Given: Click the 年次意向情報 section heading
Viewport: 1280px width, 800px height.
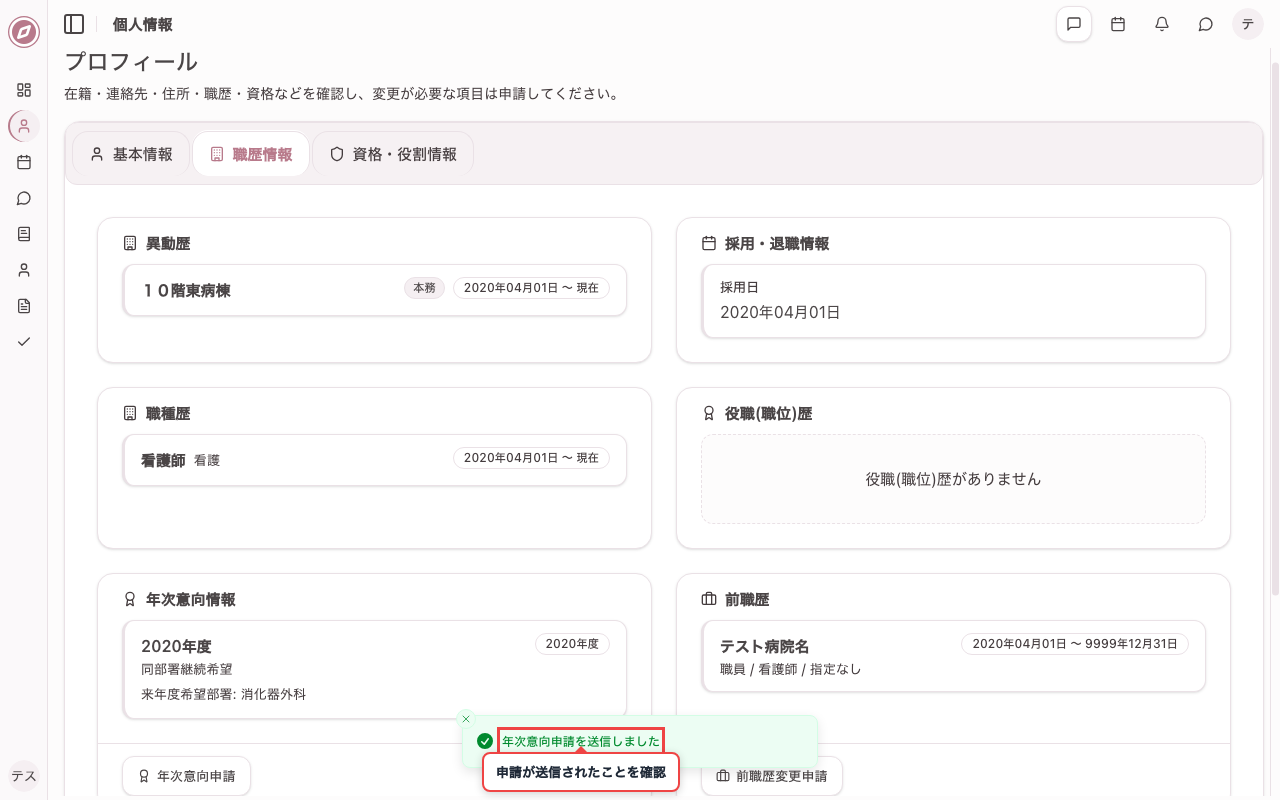Looking at the screenshot, I should pos(191,599).
